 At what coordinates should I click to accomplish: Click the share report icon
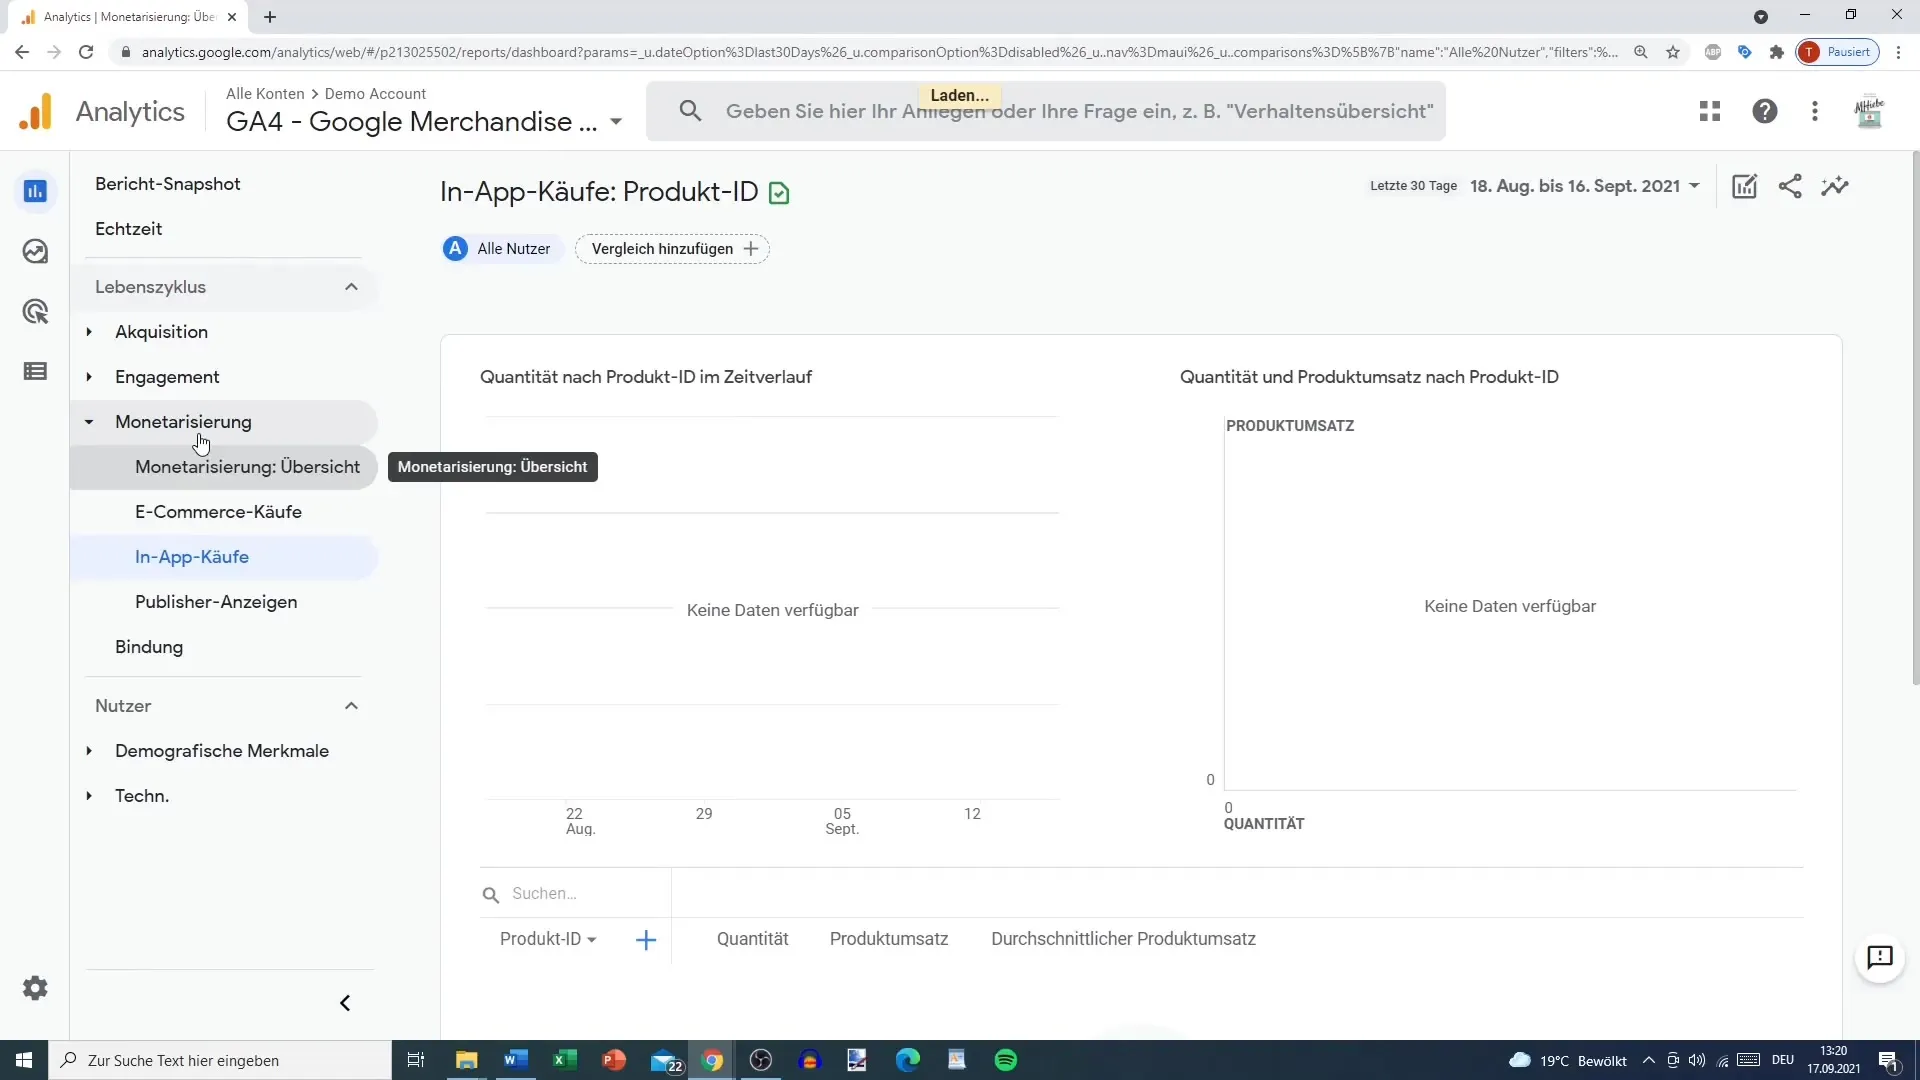[x=1790, y=186]
